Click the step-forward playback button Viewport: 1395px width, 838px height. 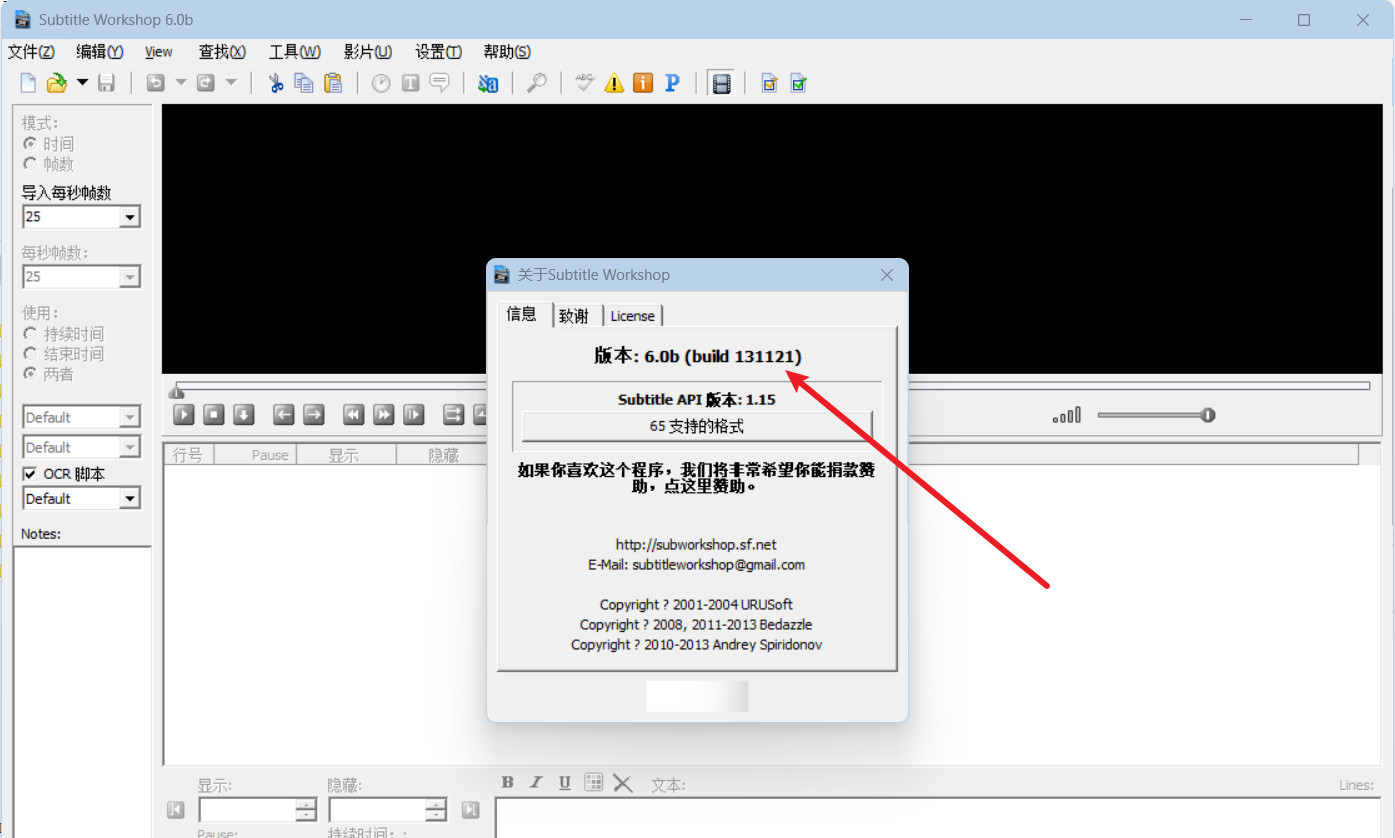tap(414, 414)
